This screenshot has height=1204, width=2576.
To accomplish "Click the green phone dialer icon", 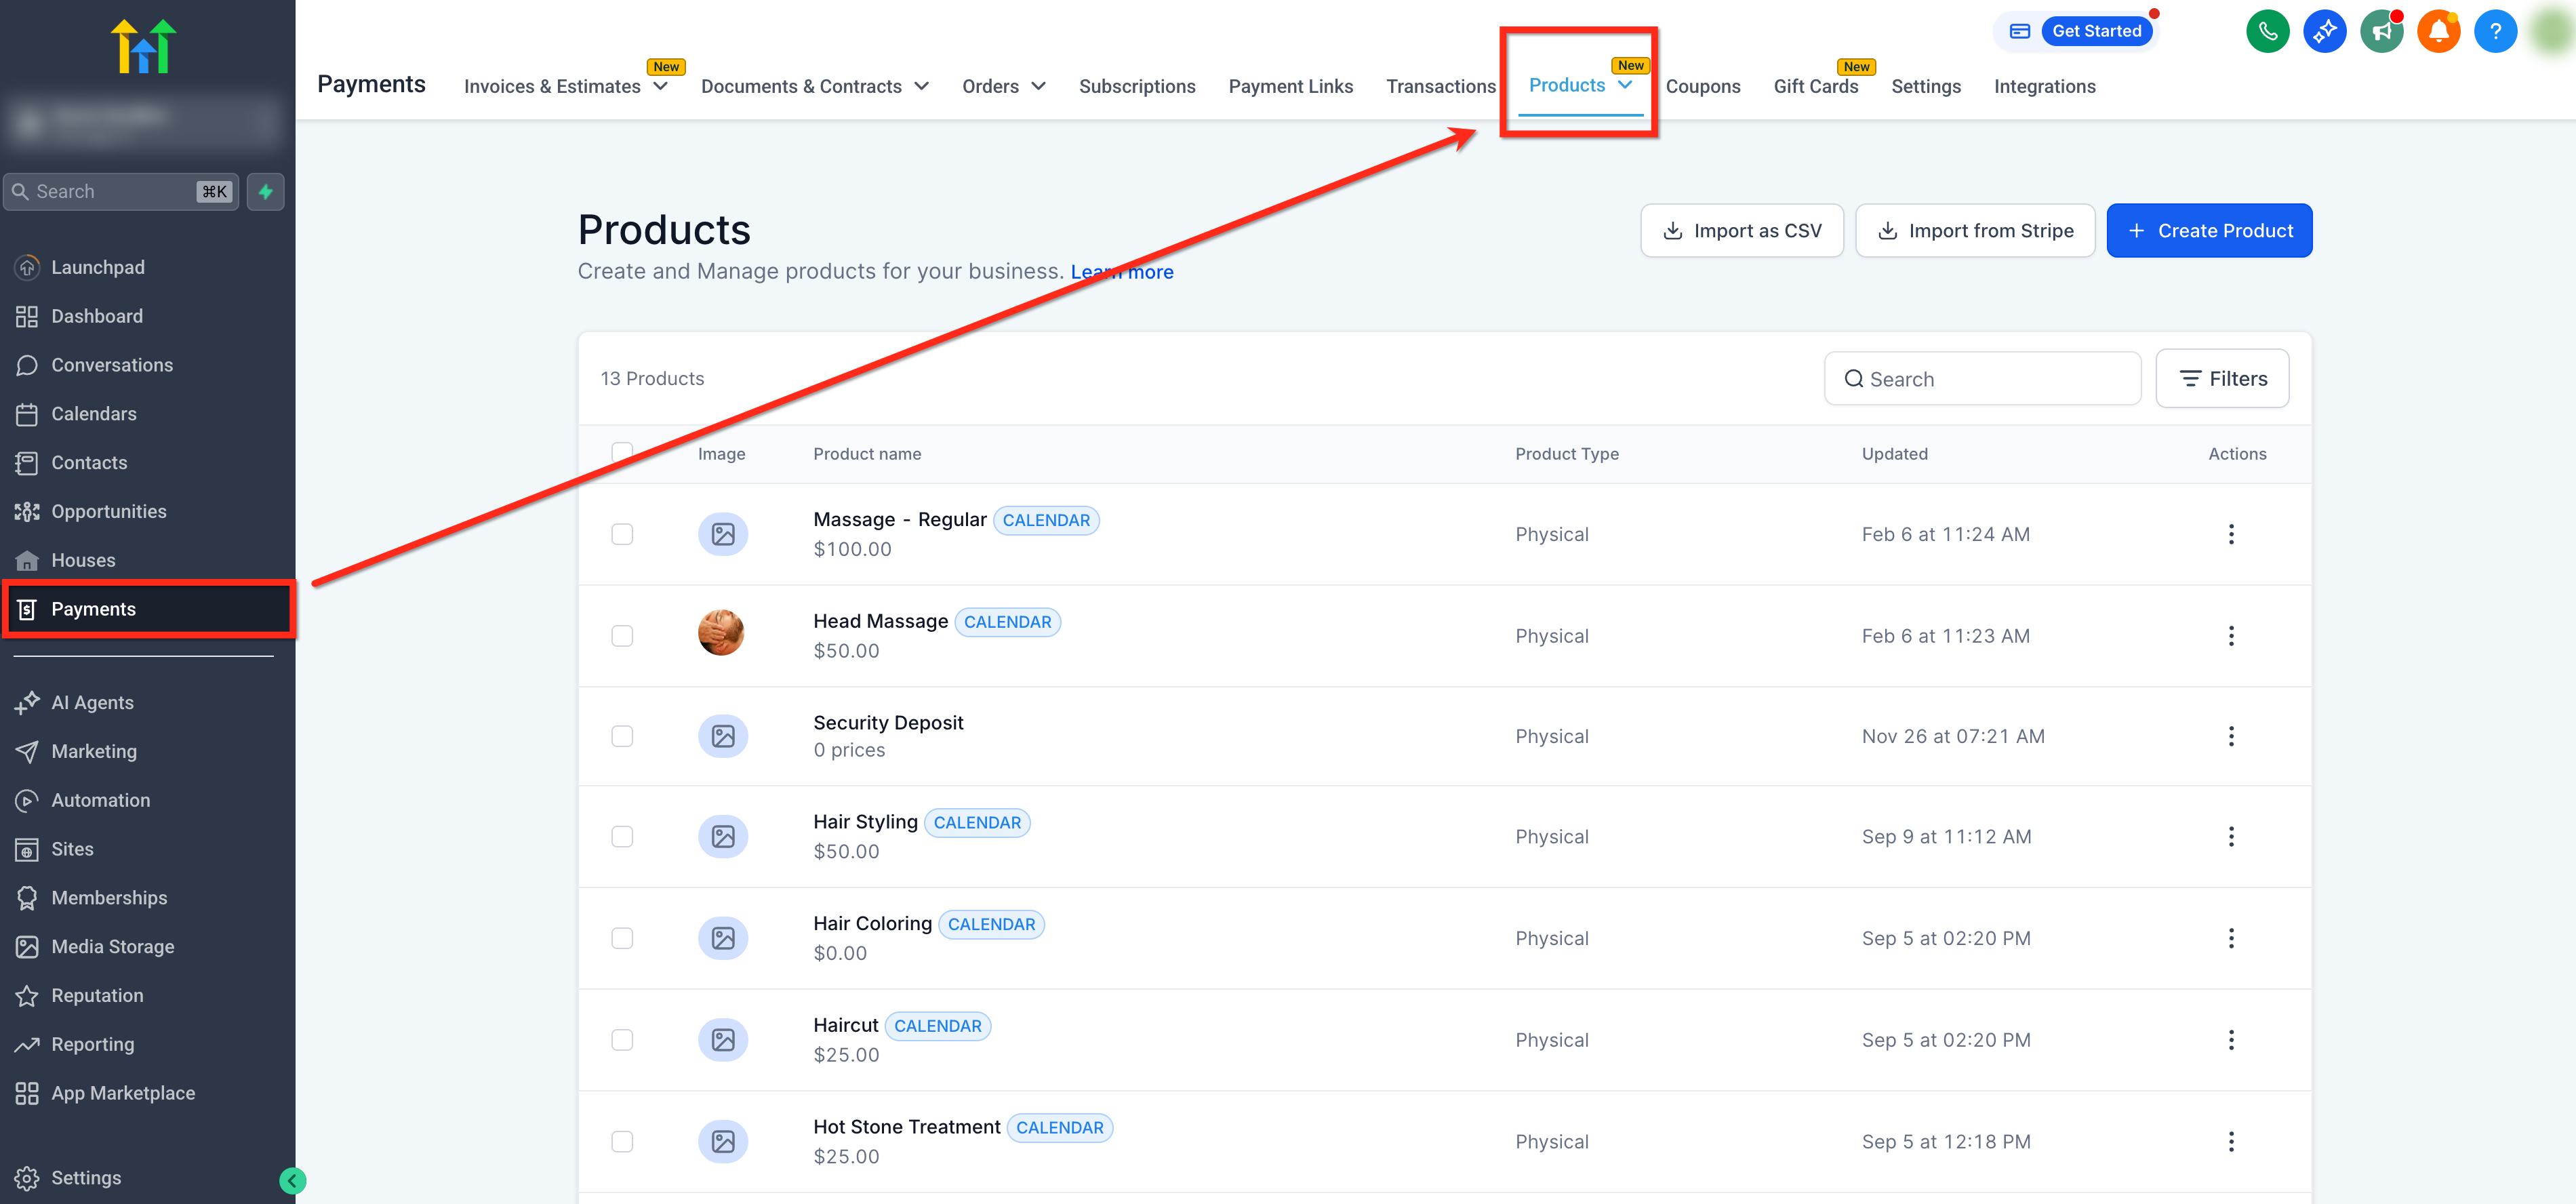I will [2267, 31].
